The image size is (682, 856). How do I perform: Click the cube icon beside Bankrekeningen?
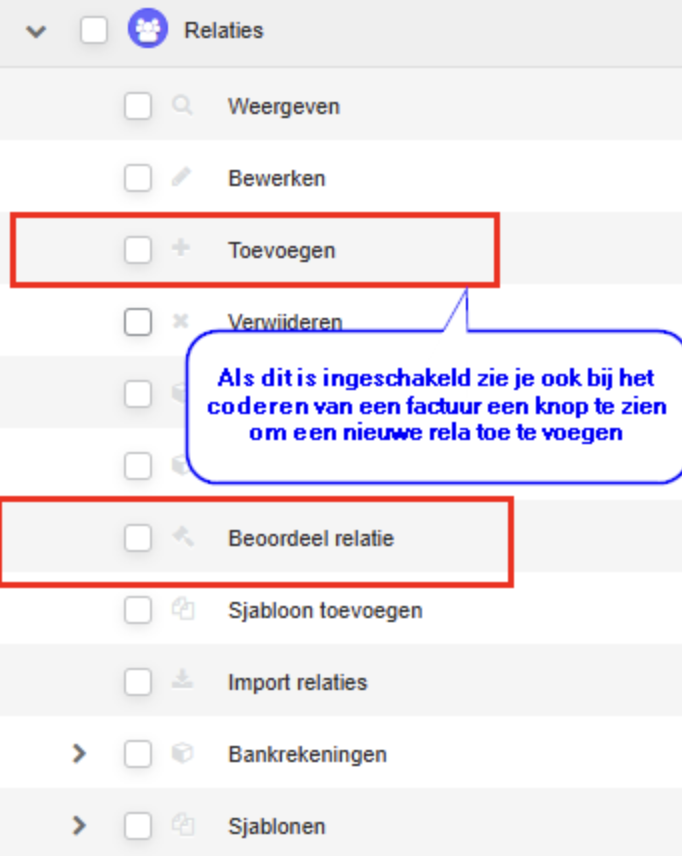click(182, 754)
